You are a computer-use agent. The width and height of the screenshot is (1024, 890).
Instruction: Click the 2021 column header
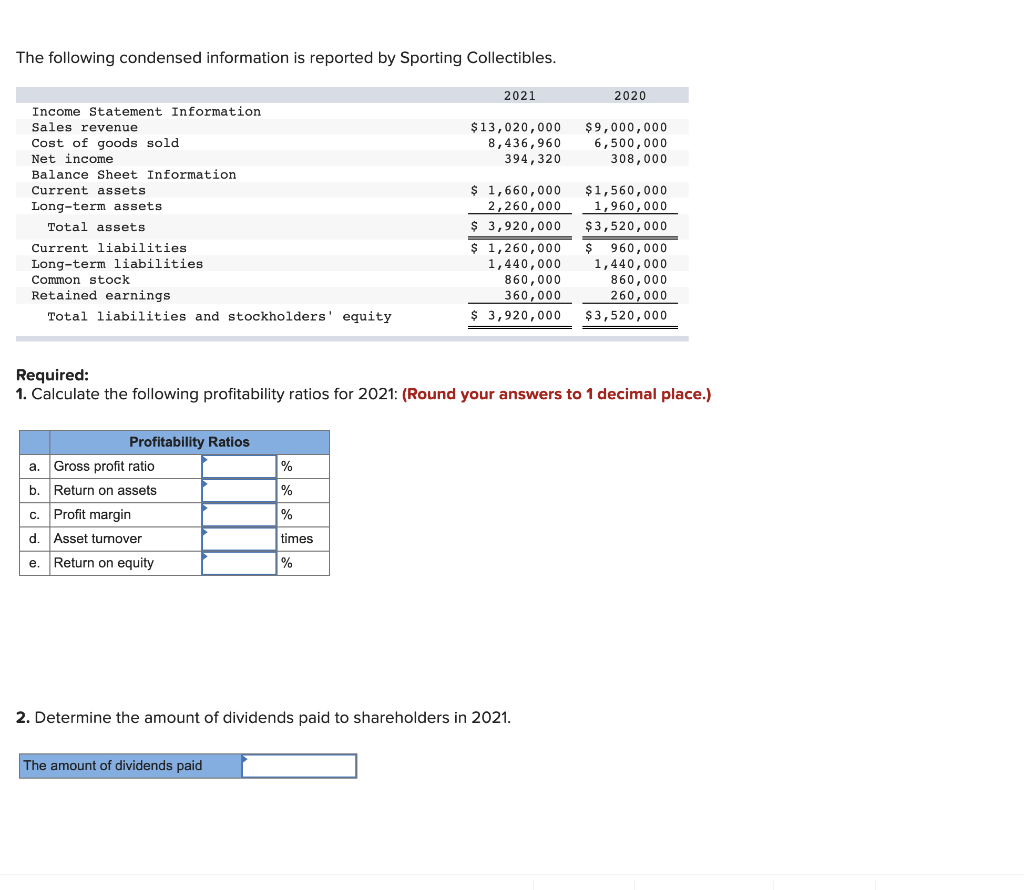coord(520,95)
